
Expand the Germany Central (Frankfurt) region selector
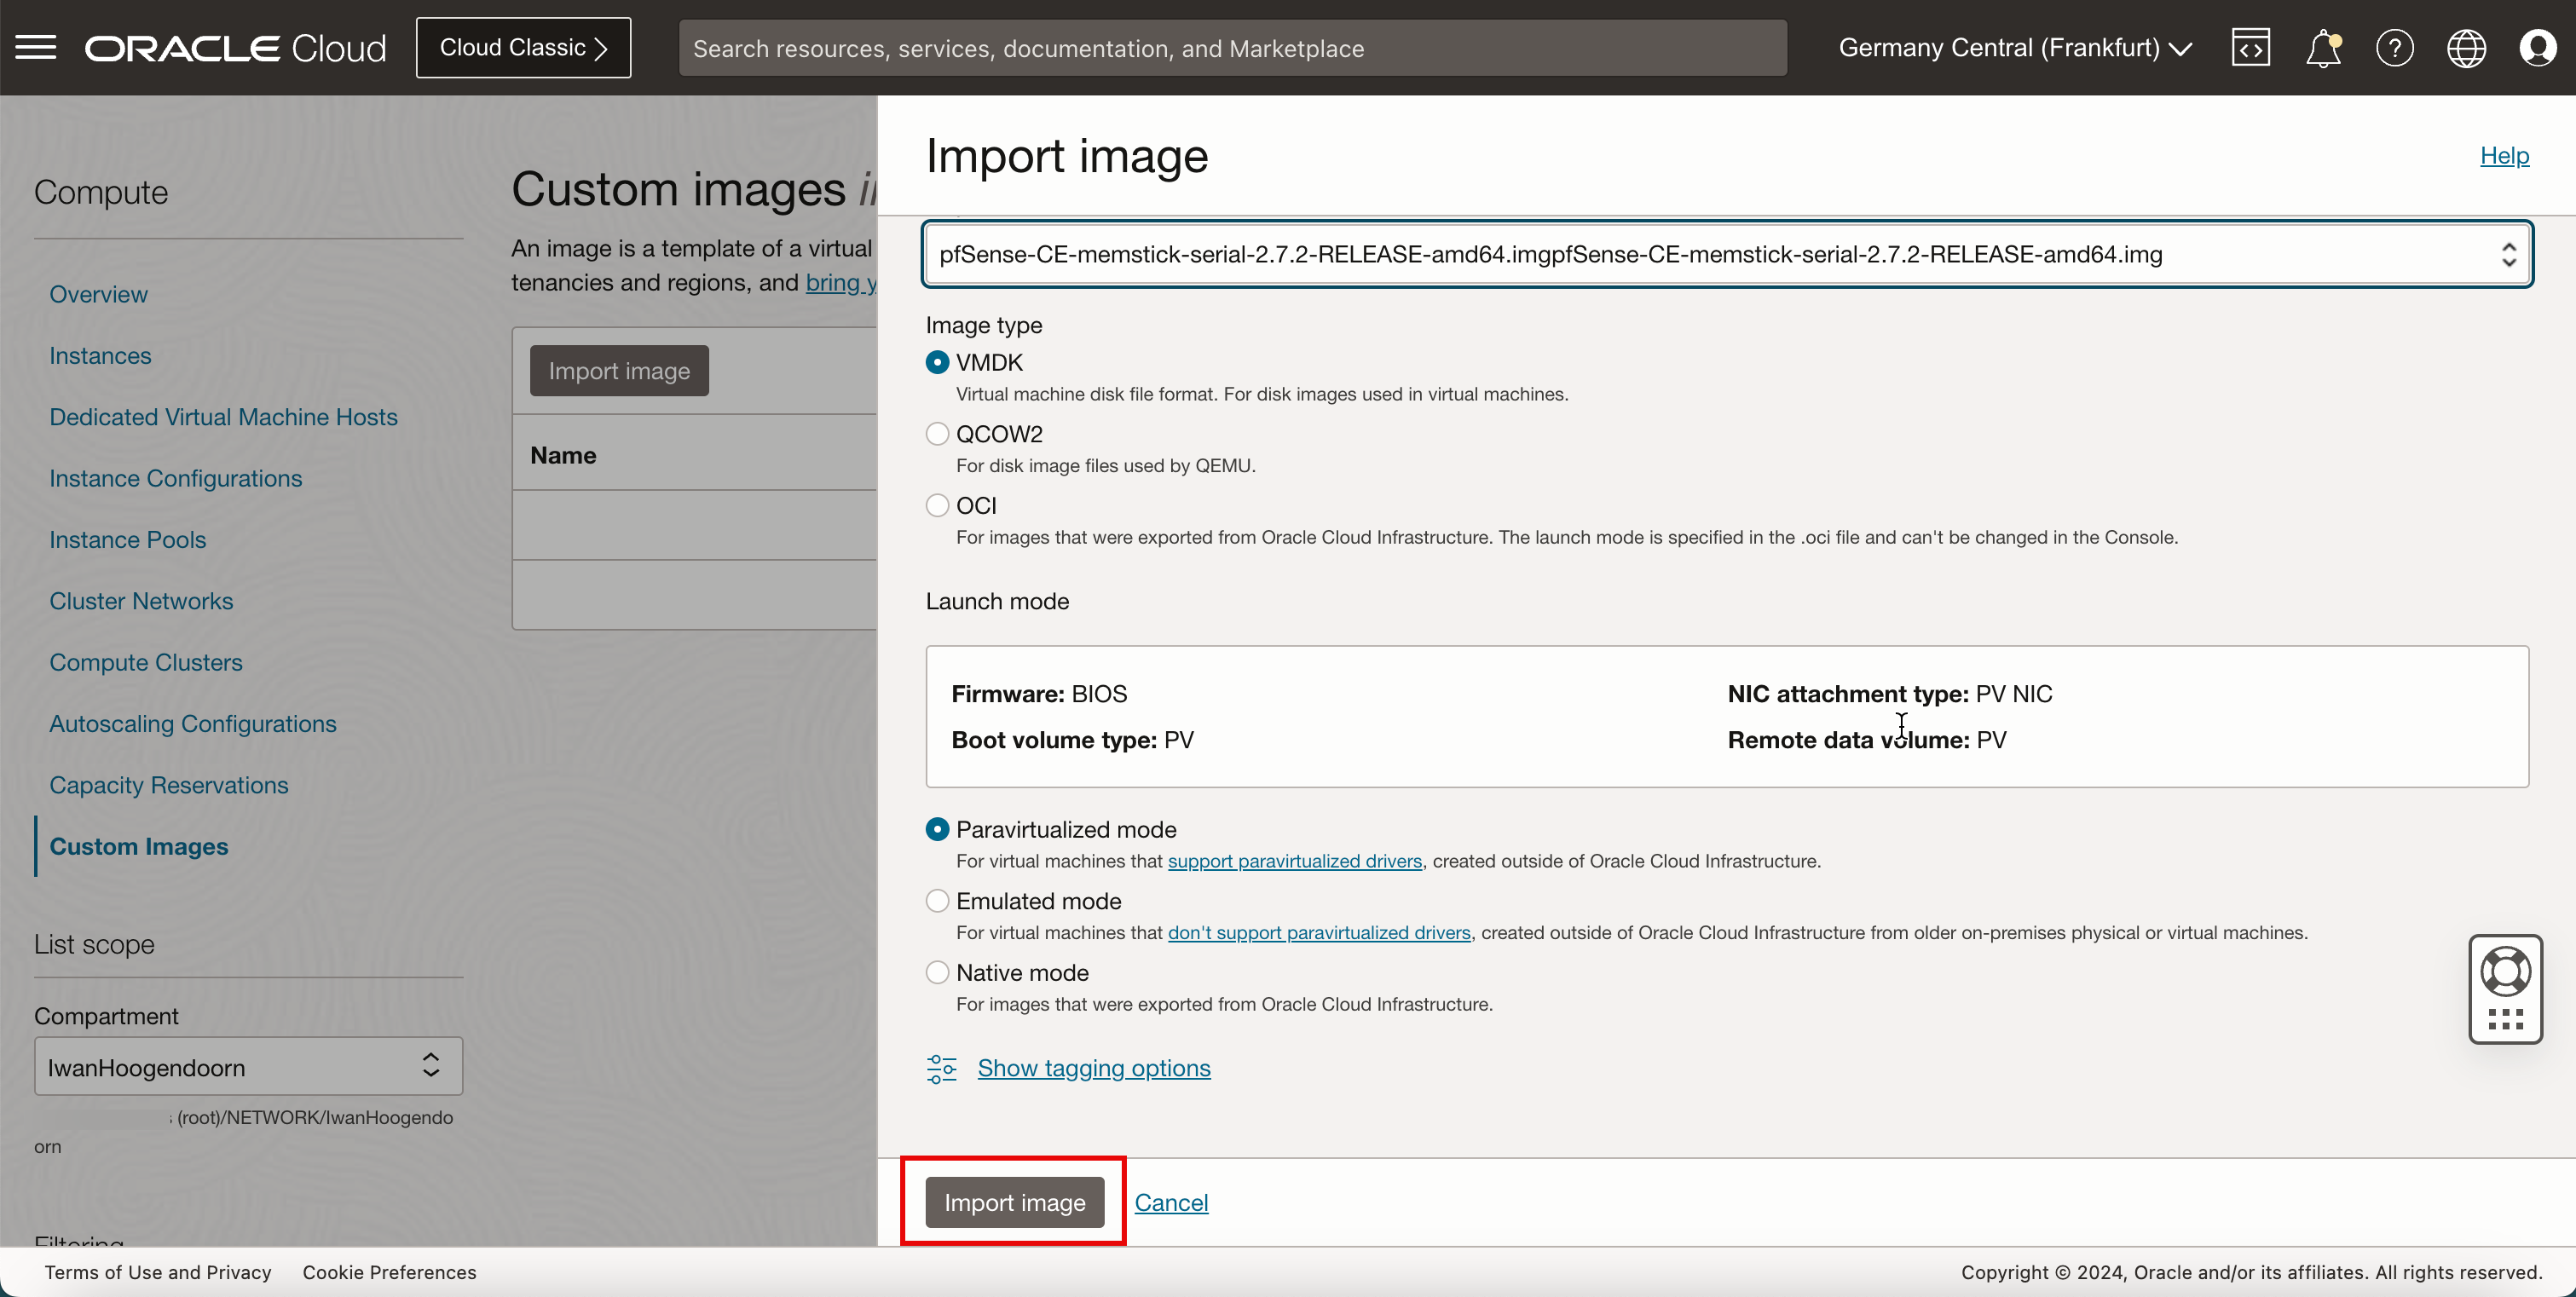click(2014, 47)
